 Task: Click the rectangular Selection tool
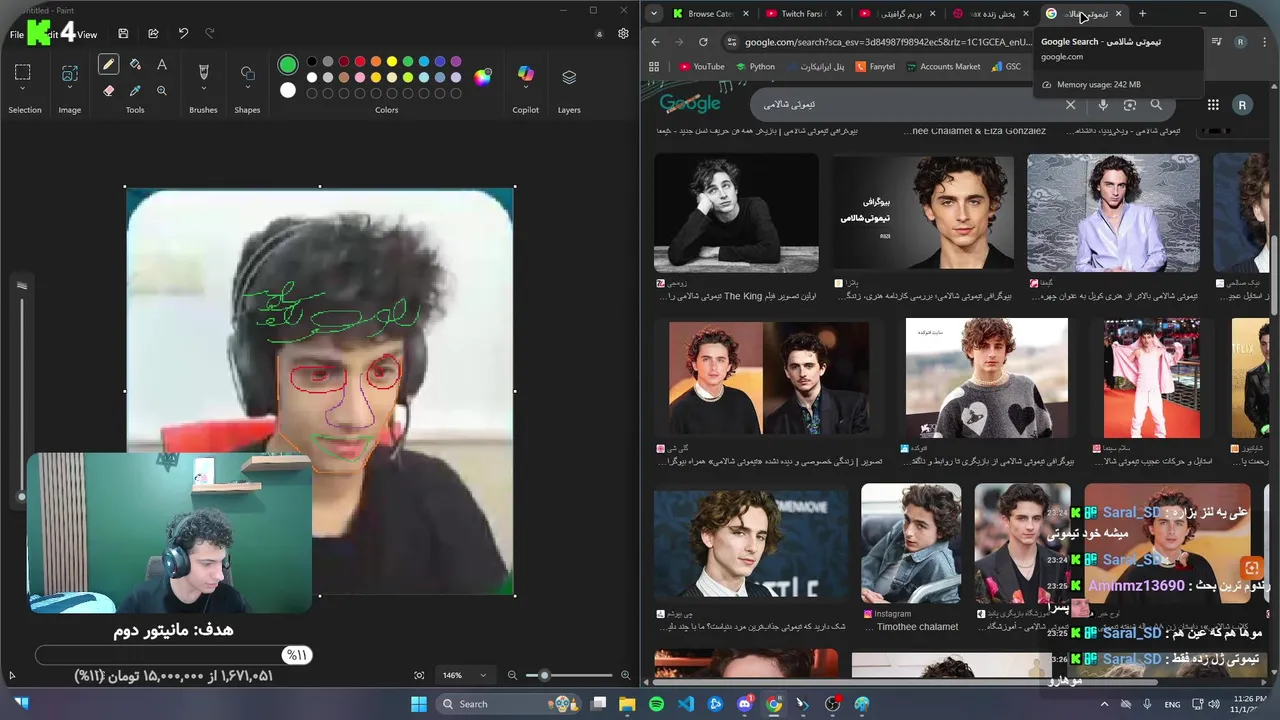coord(23,72)
